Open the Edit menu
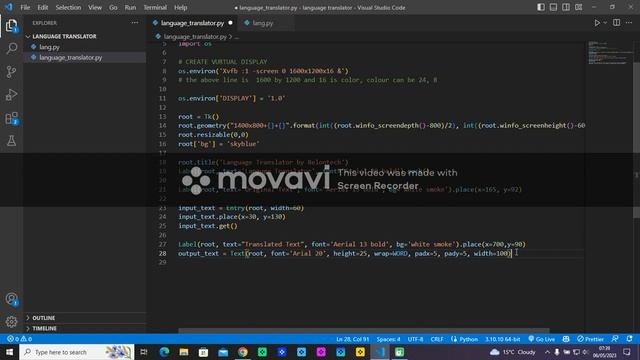Screen dimensions: 640x360 tap(42, 7)
